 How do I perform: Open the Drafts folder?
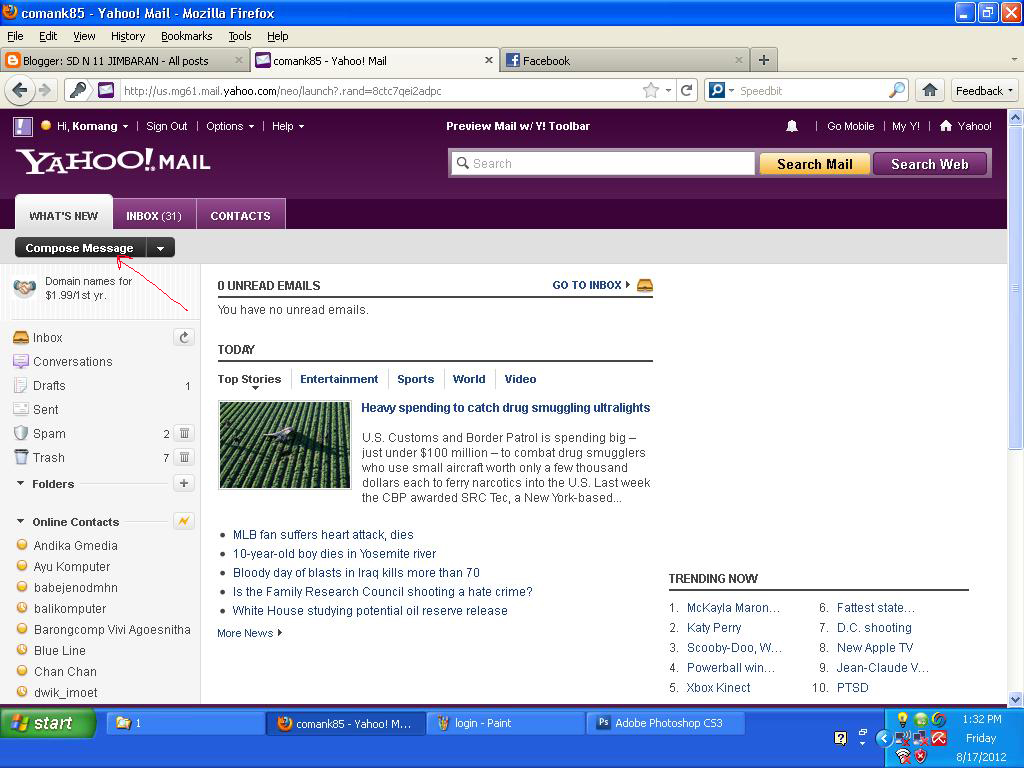[x=49, y=385]
